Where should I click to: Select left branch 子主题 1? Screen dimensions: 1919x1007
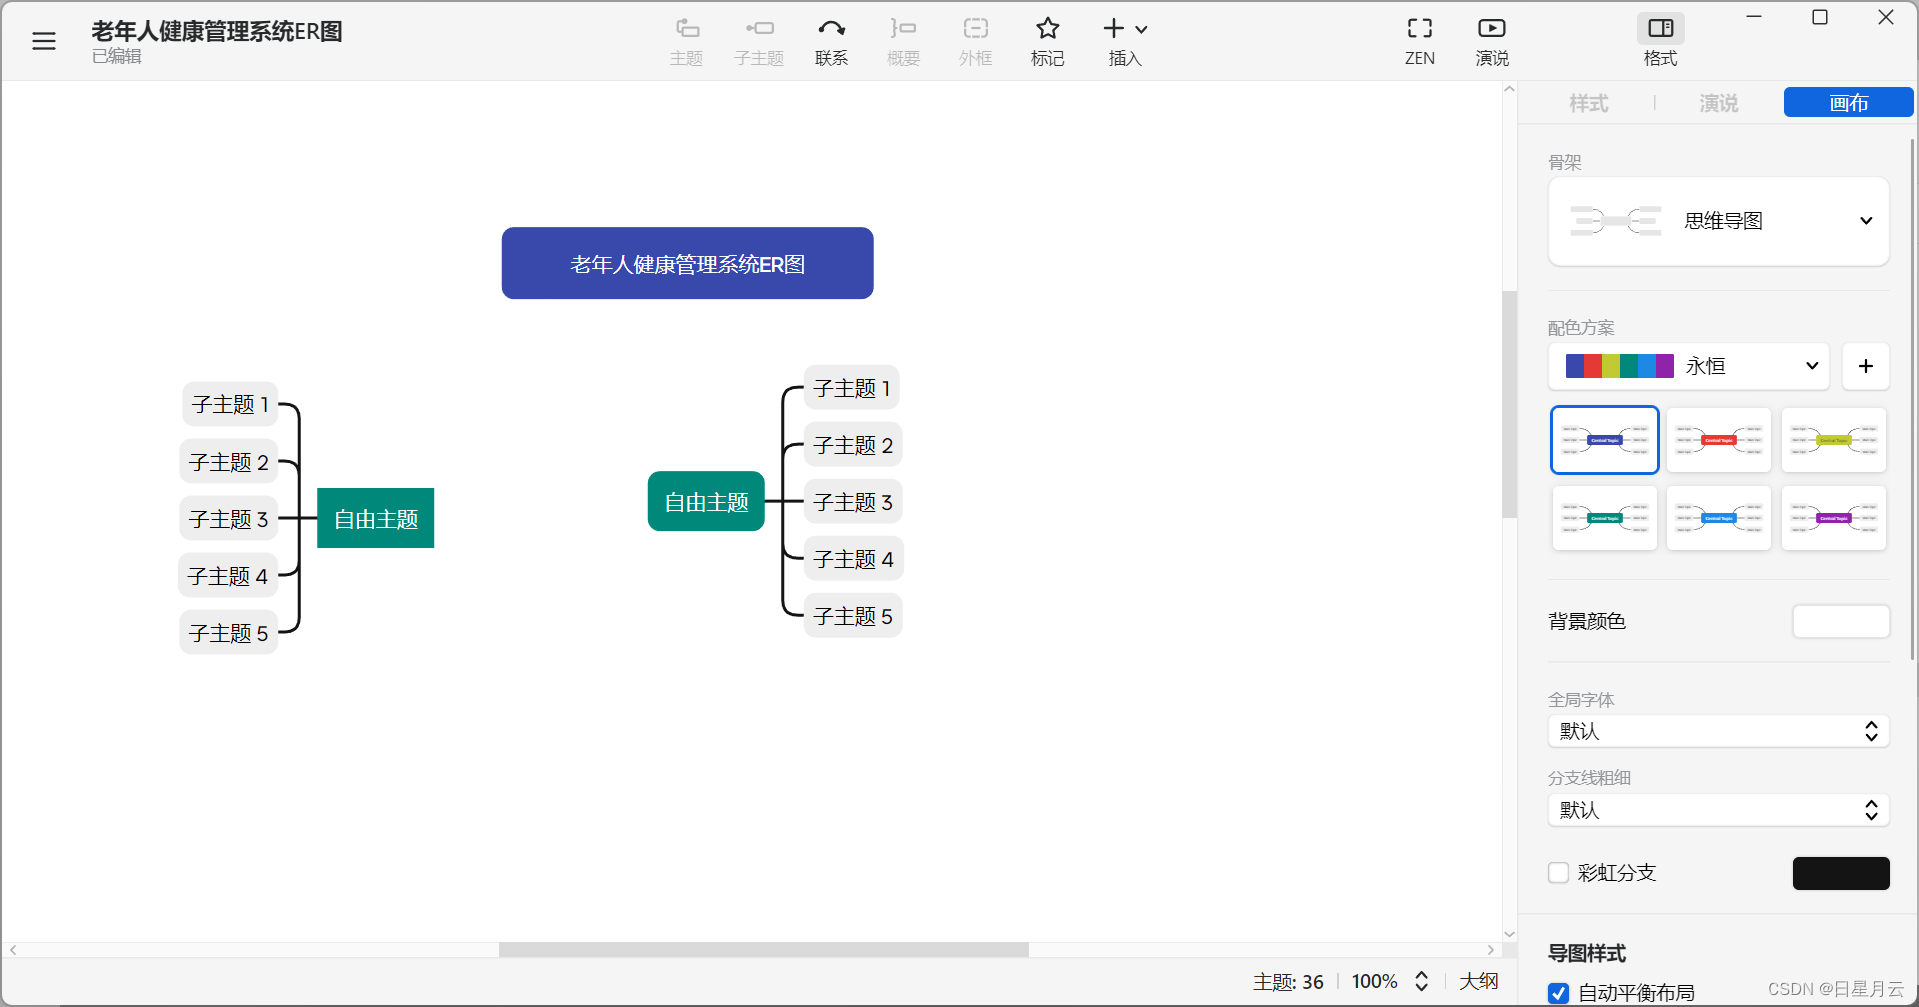tap(230, 404)
